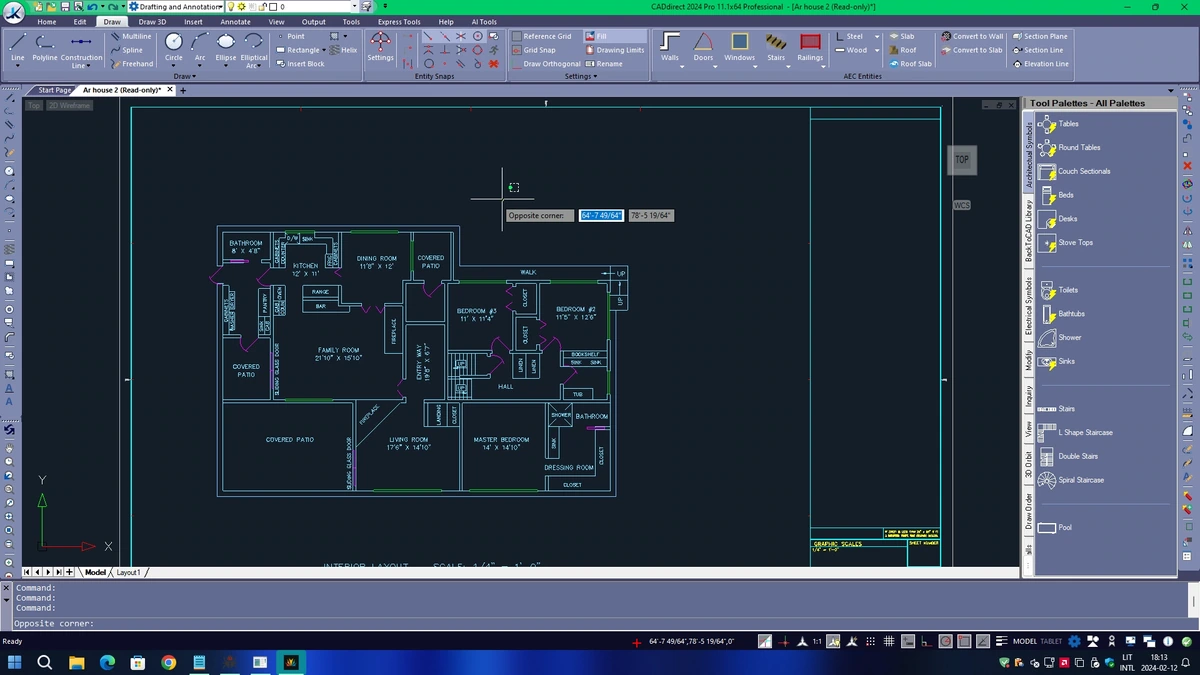1200x675 pixels.
Task: Click the Helix tool
Action: point(343,50)
